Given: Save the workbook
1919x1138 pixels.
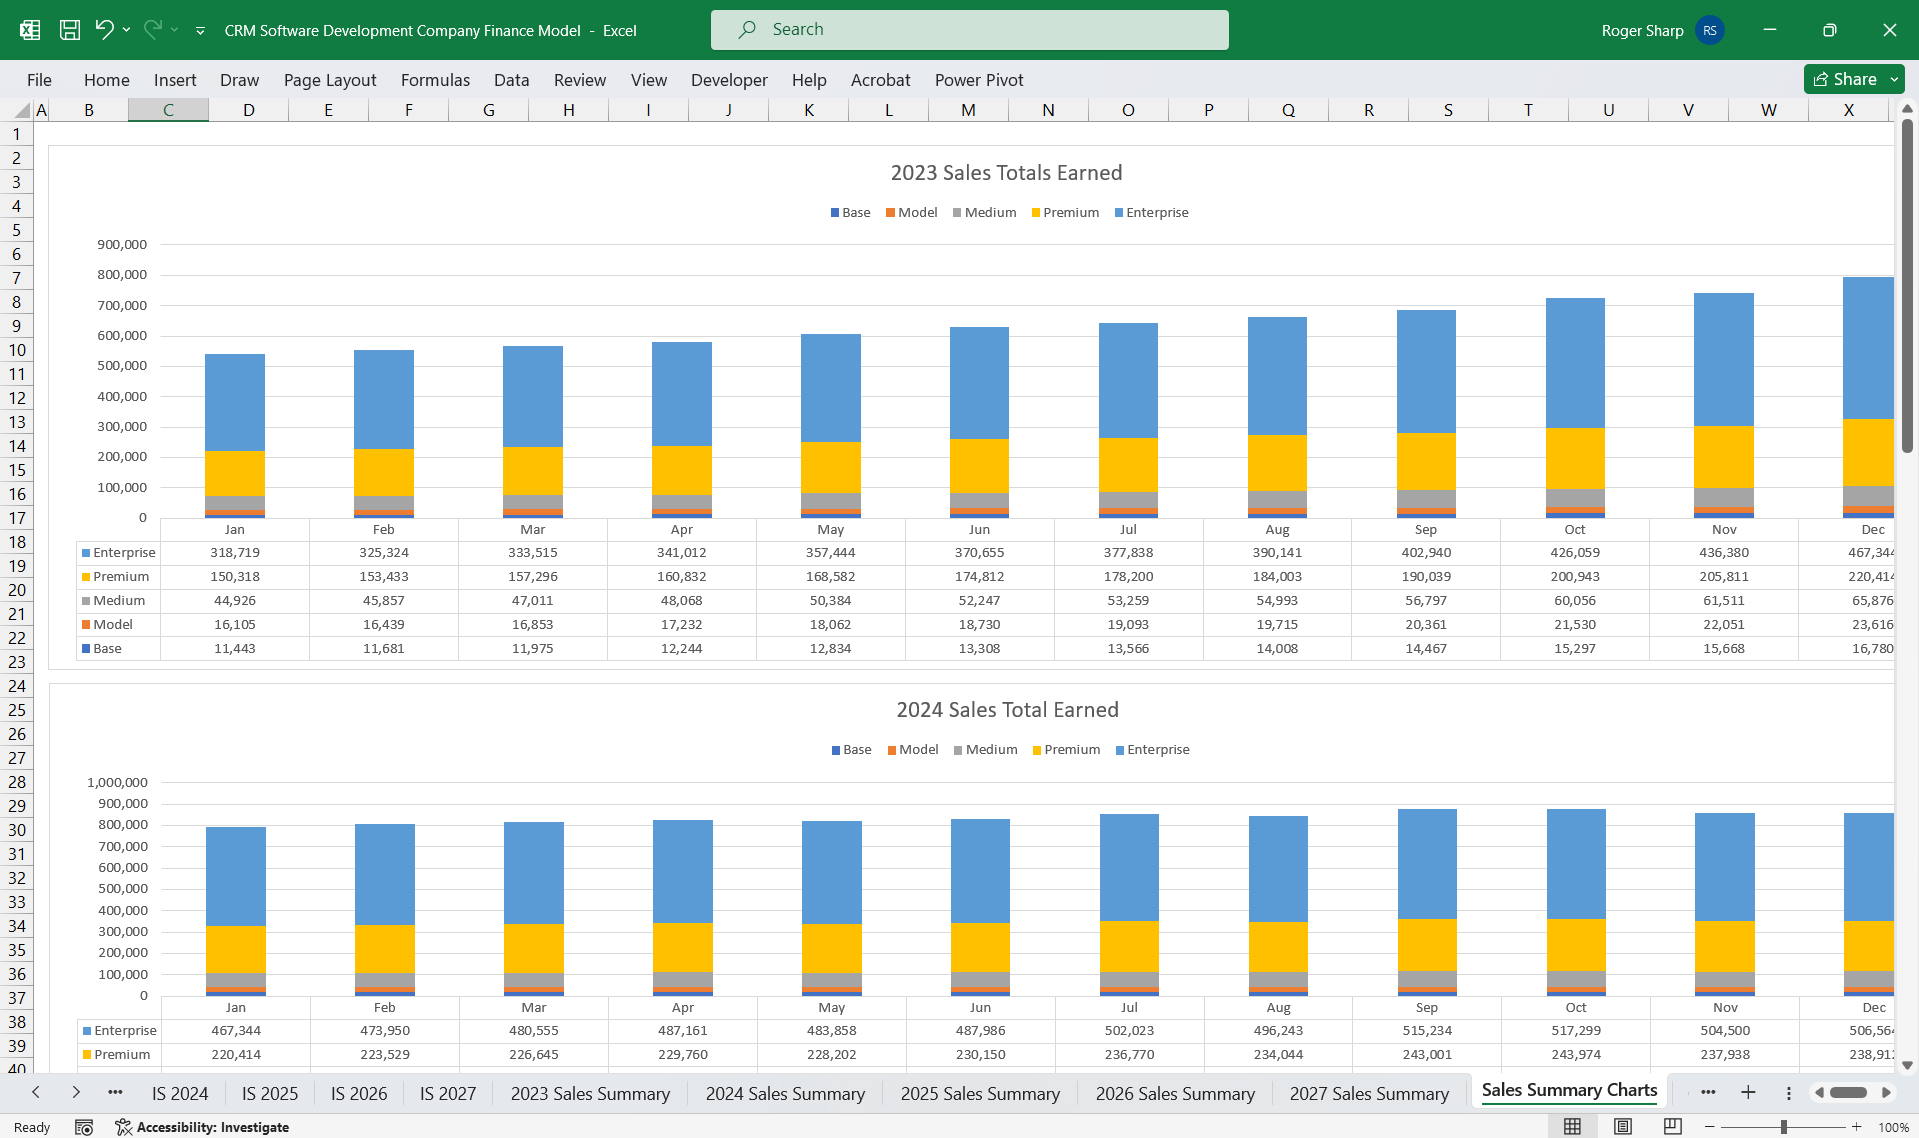Looking at the screenshot, I should pos(69,29).
